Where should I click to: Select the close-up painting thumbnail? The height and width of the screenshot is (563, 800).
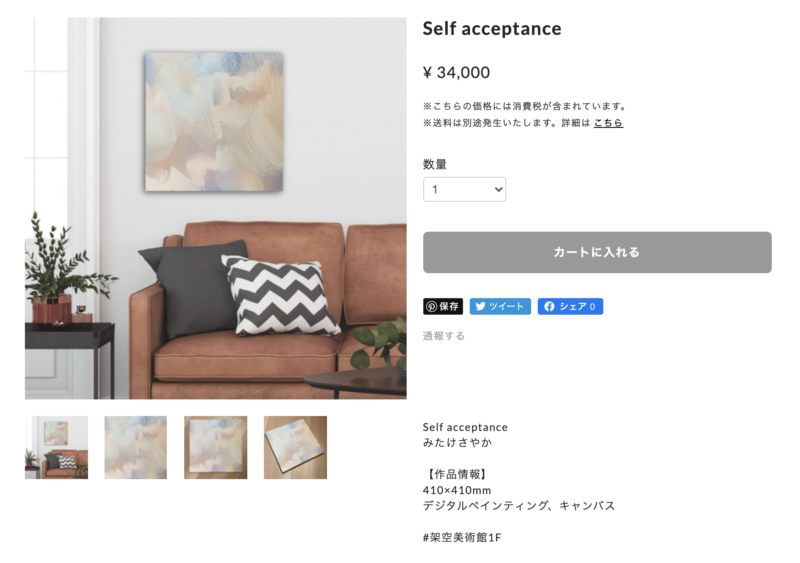136,447
